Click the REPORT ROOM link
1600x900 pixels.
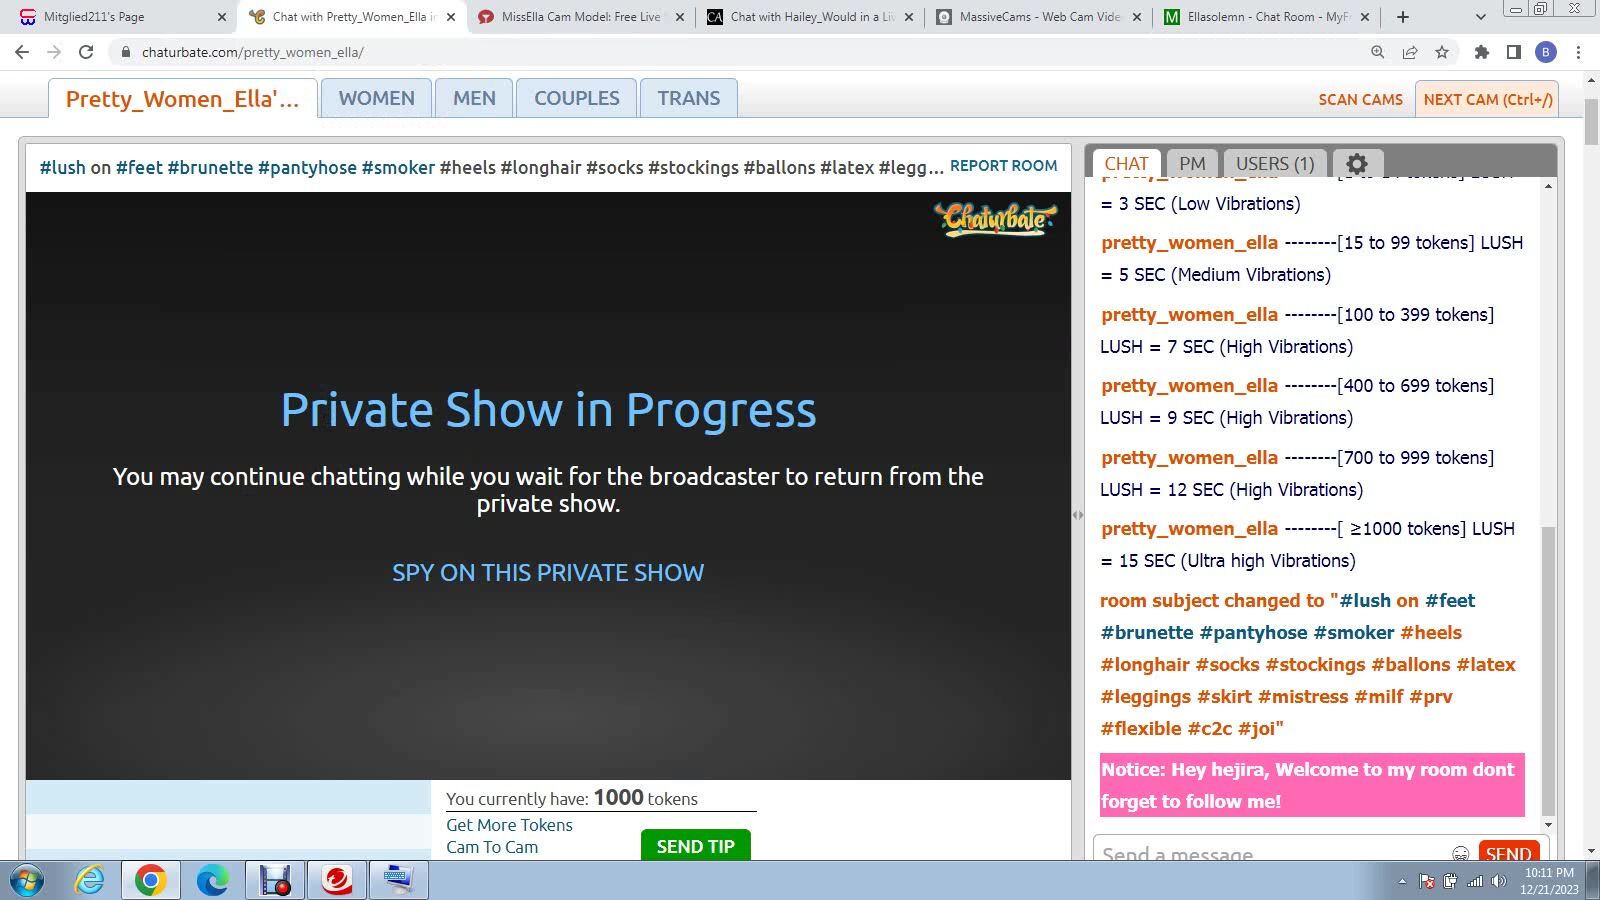[1003, 166]
